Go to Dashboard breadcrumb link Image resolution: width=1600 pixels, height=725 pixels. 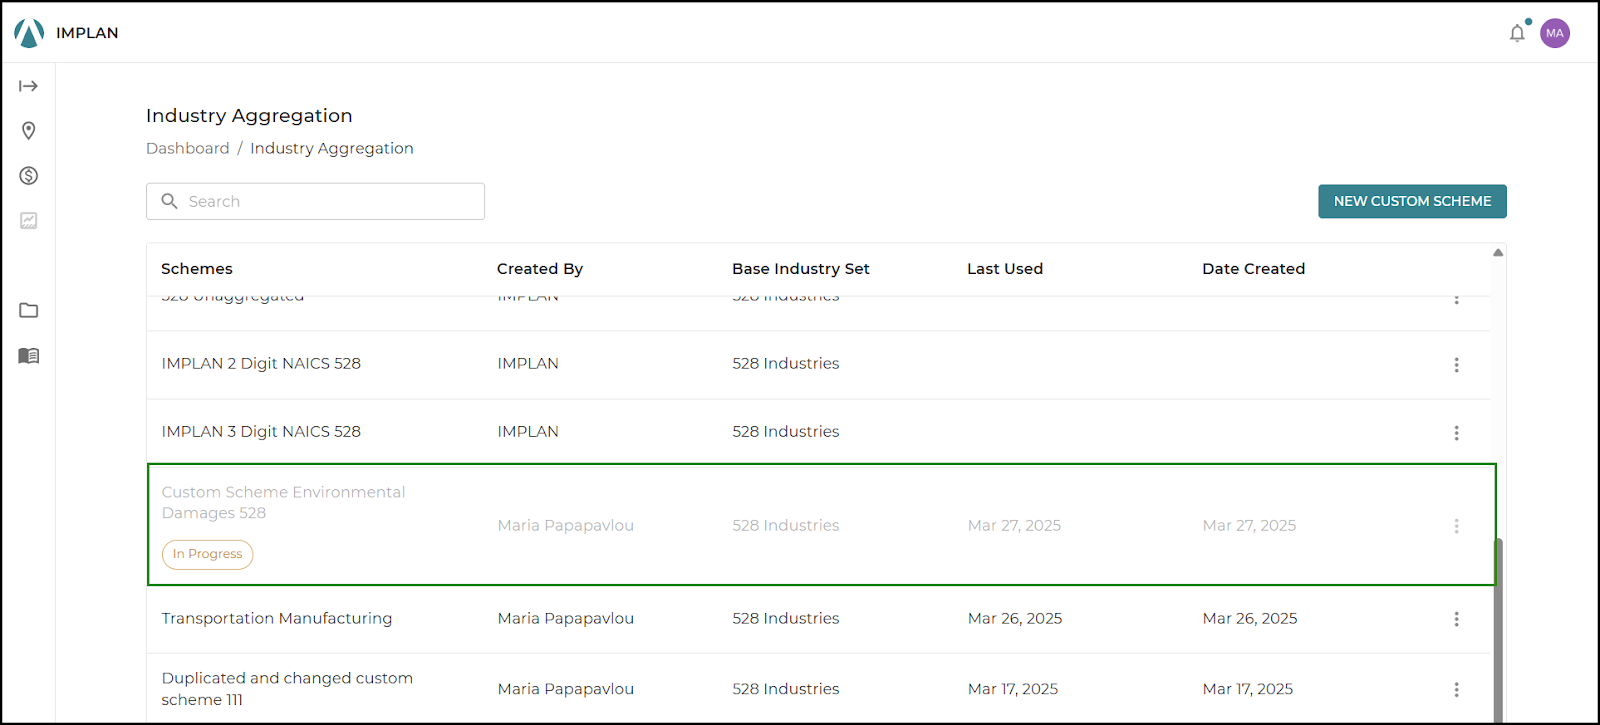(188, 148)
